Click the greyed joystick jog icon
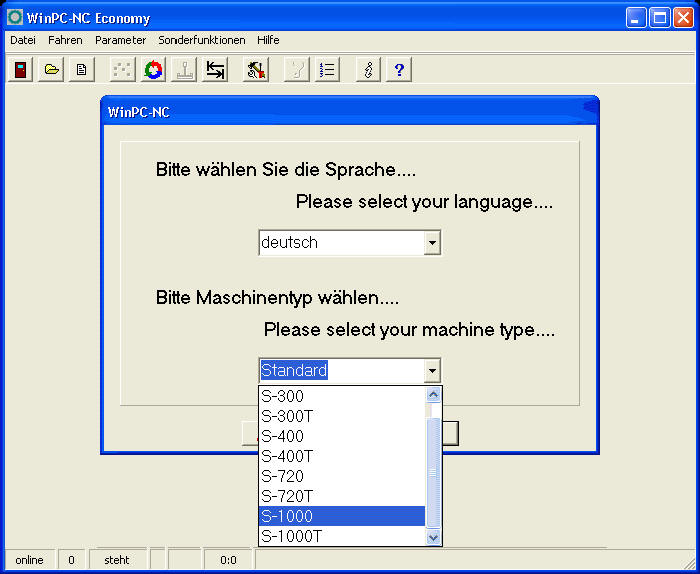The width and height of the screenshot is (700, 574). (x=184, y=70)
